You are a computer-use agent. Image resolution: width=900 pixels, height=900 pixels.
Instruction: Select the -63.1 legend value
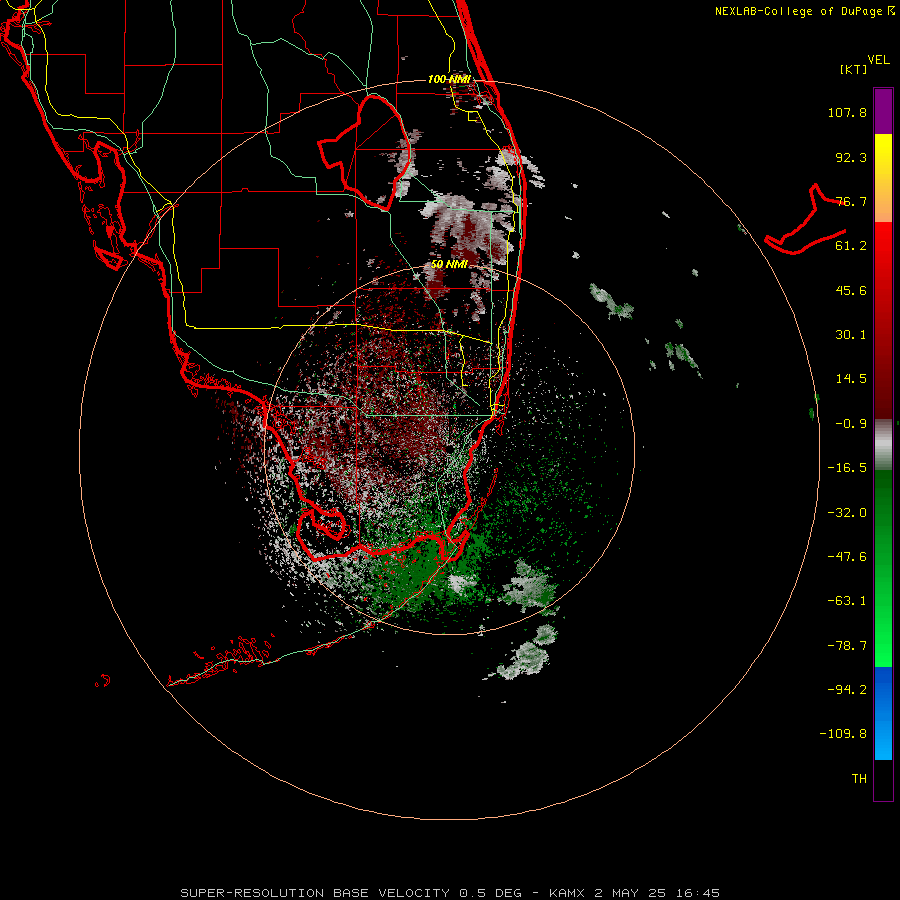[x=847, y=601]
